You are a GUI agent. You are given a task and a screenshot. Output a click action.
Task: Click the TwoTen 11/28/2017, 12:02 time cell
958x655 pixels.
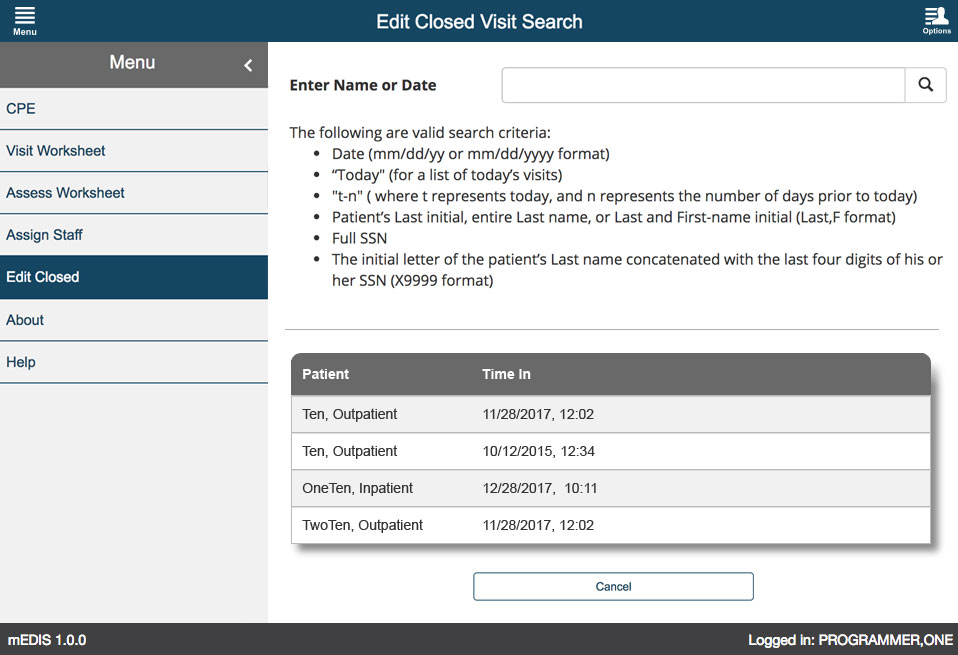(538, 525)
